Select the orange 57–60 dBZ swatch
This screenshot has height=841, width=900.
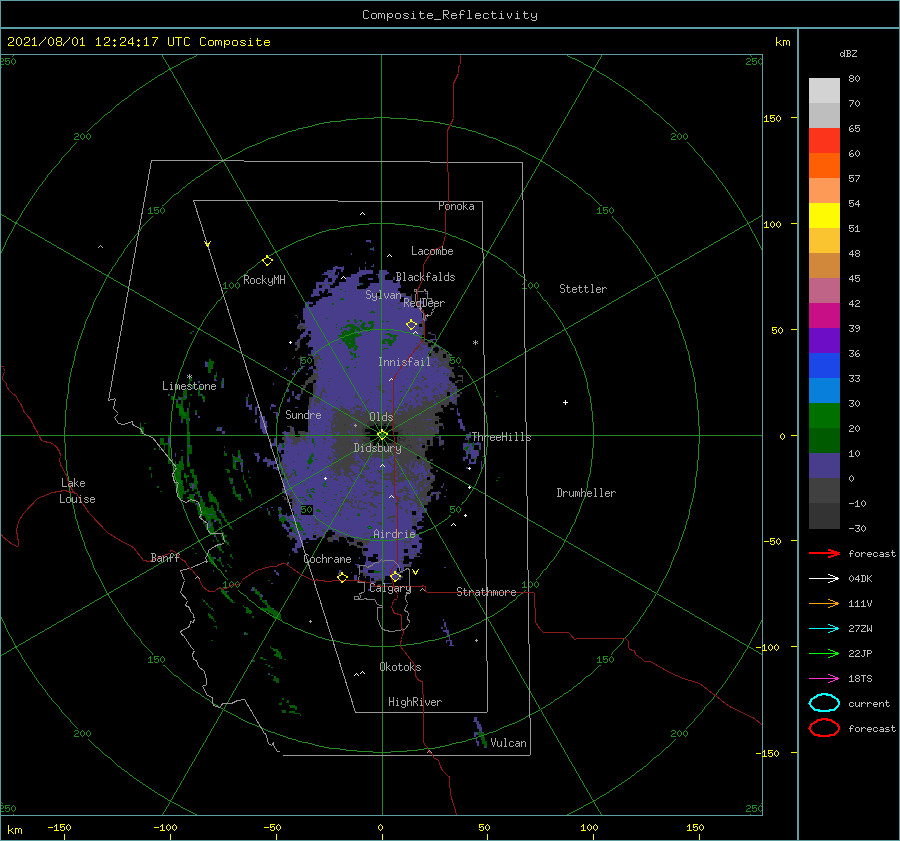coord(824,165)
